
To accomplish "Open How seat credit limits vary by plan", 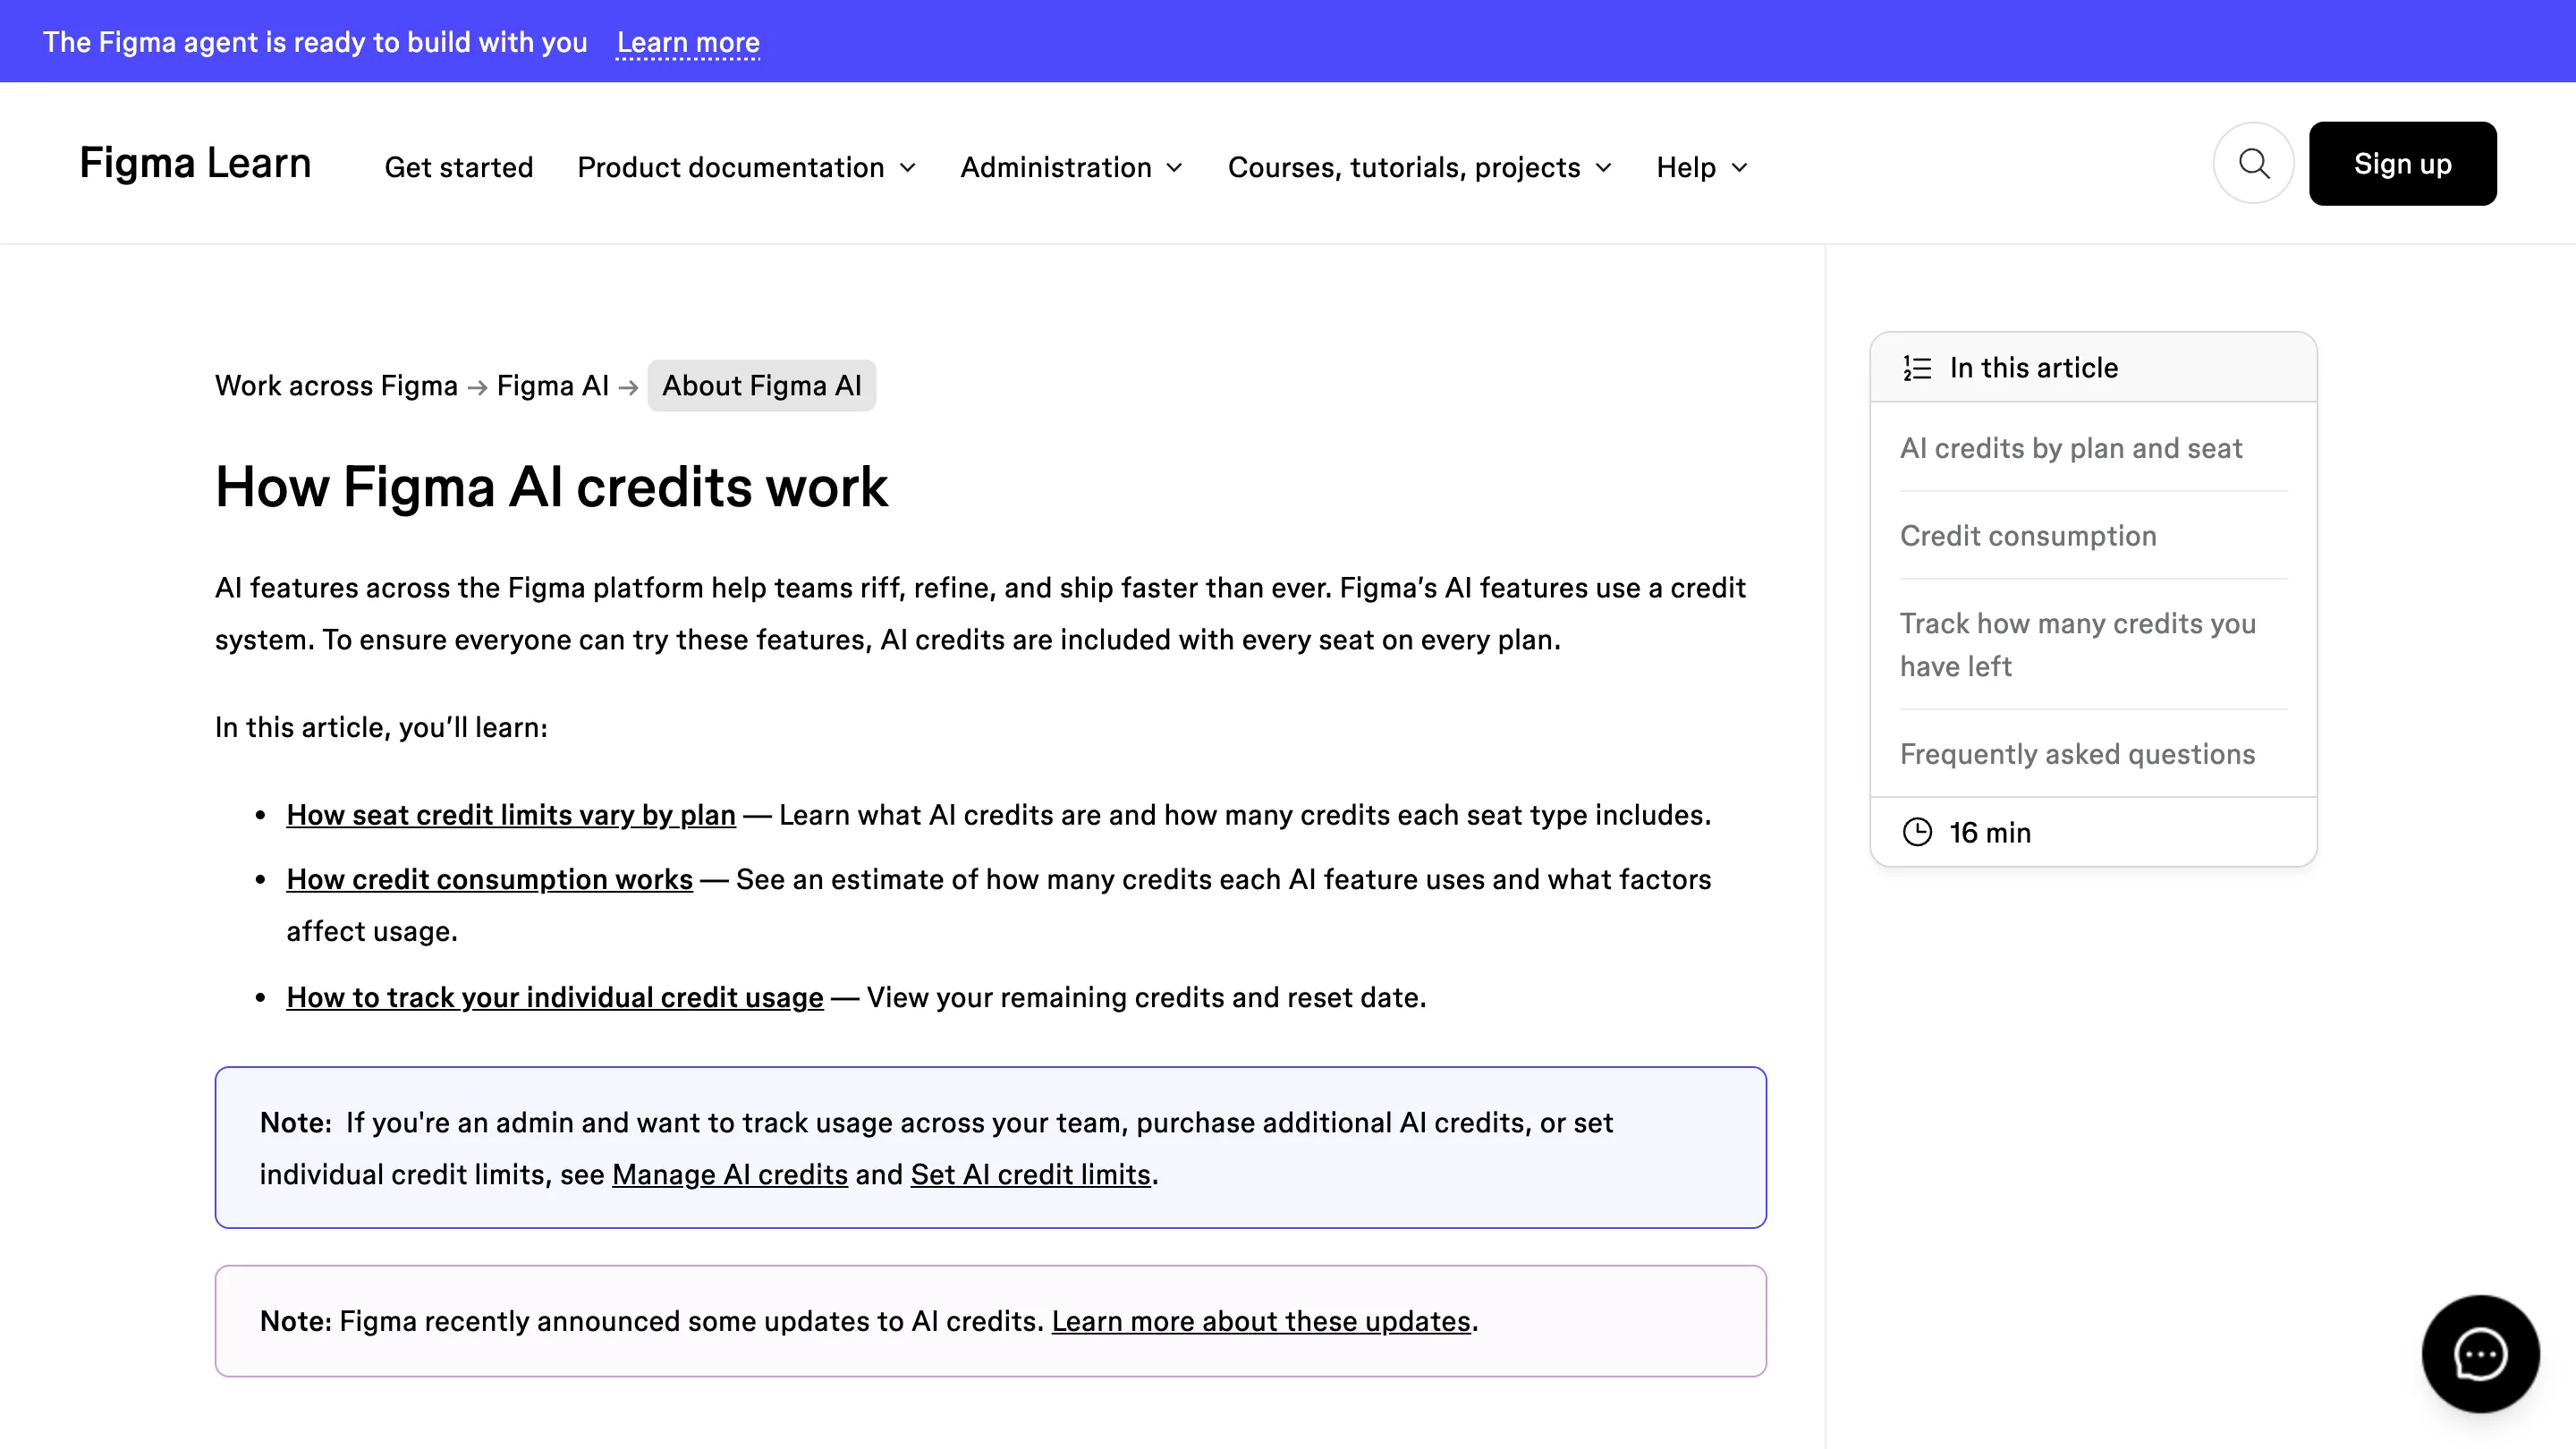I will (511, 815).
